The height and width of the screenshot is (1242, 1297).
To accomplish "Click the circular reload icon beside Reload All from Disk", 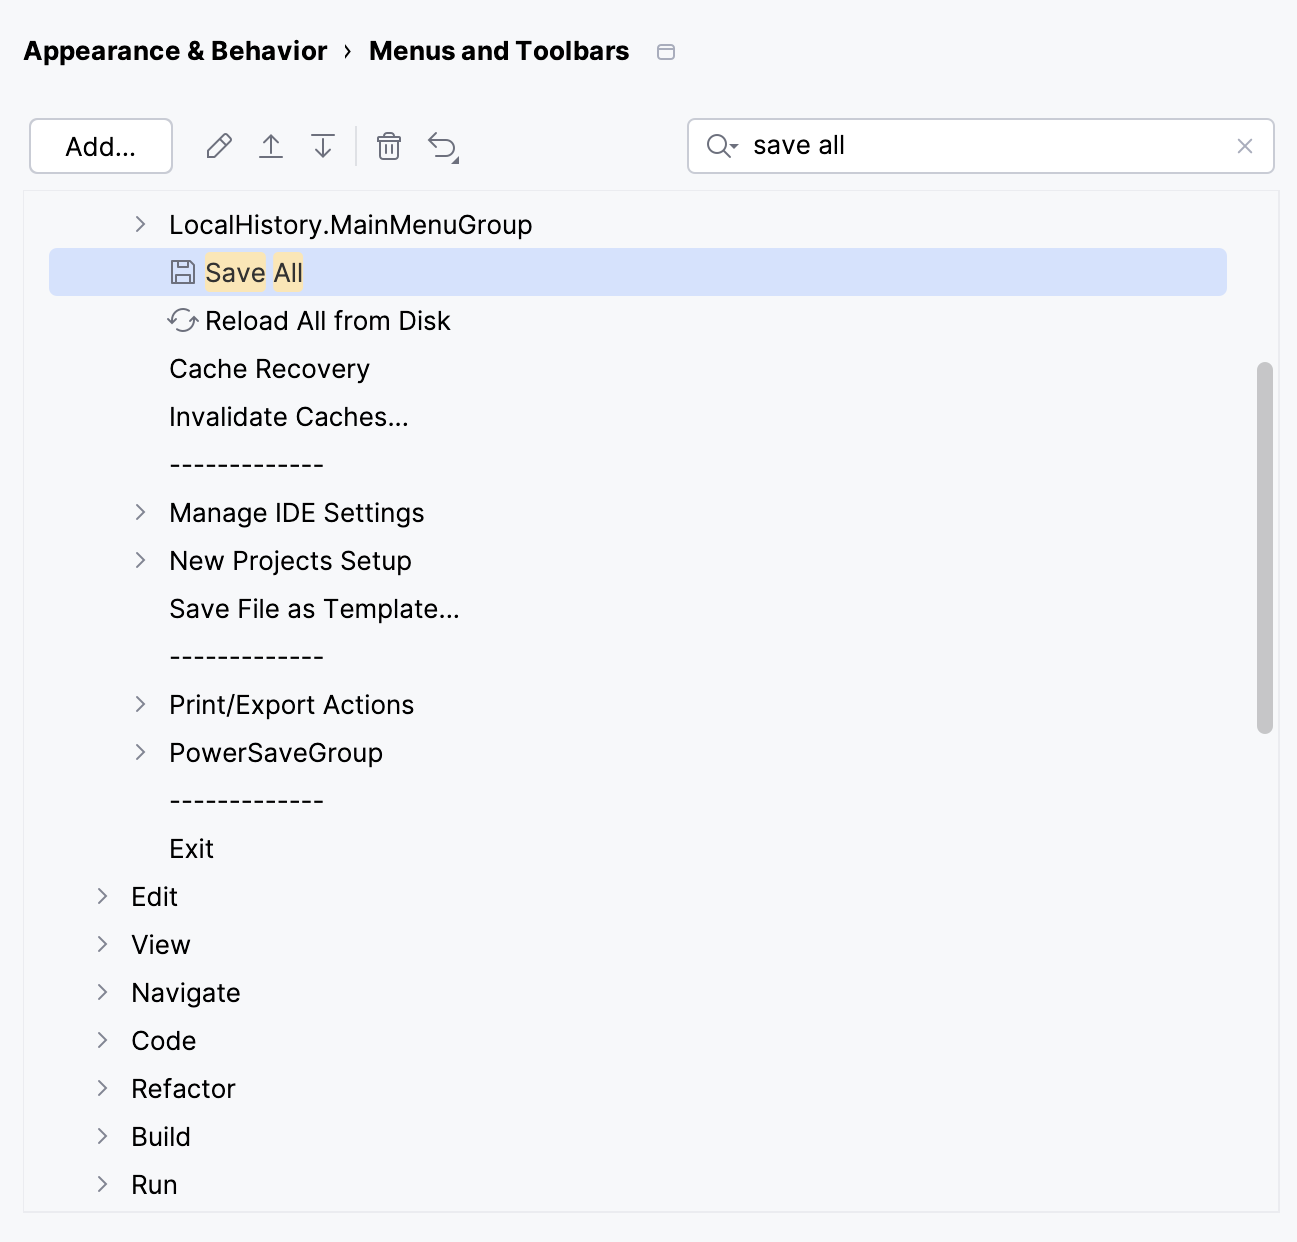I will (182, 320).
